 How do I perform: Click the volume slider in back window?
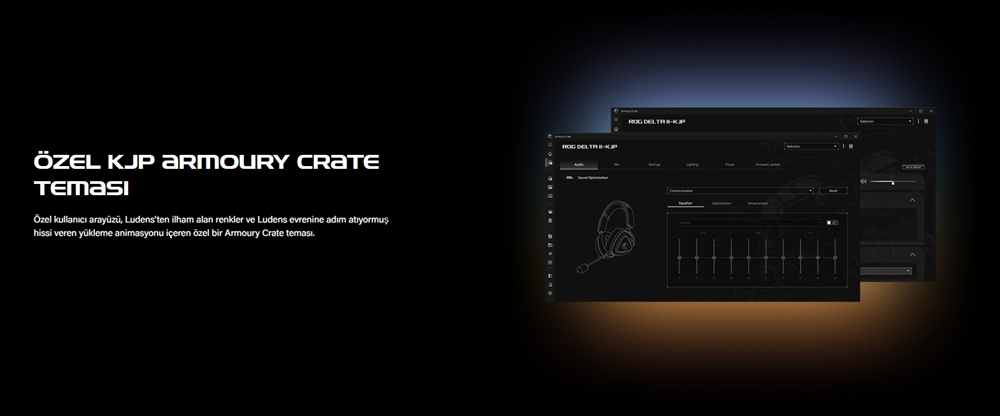[x=893, y=182]
